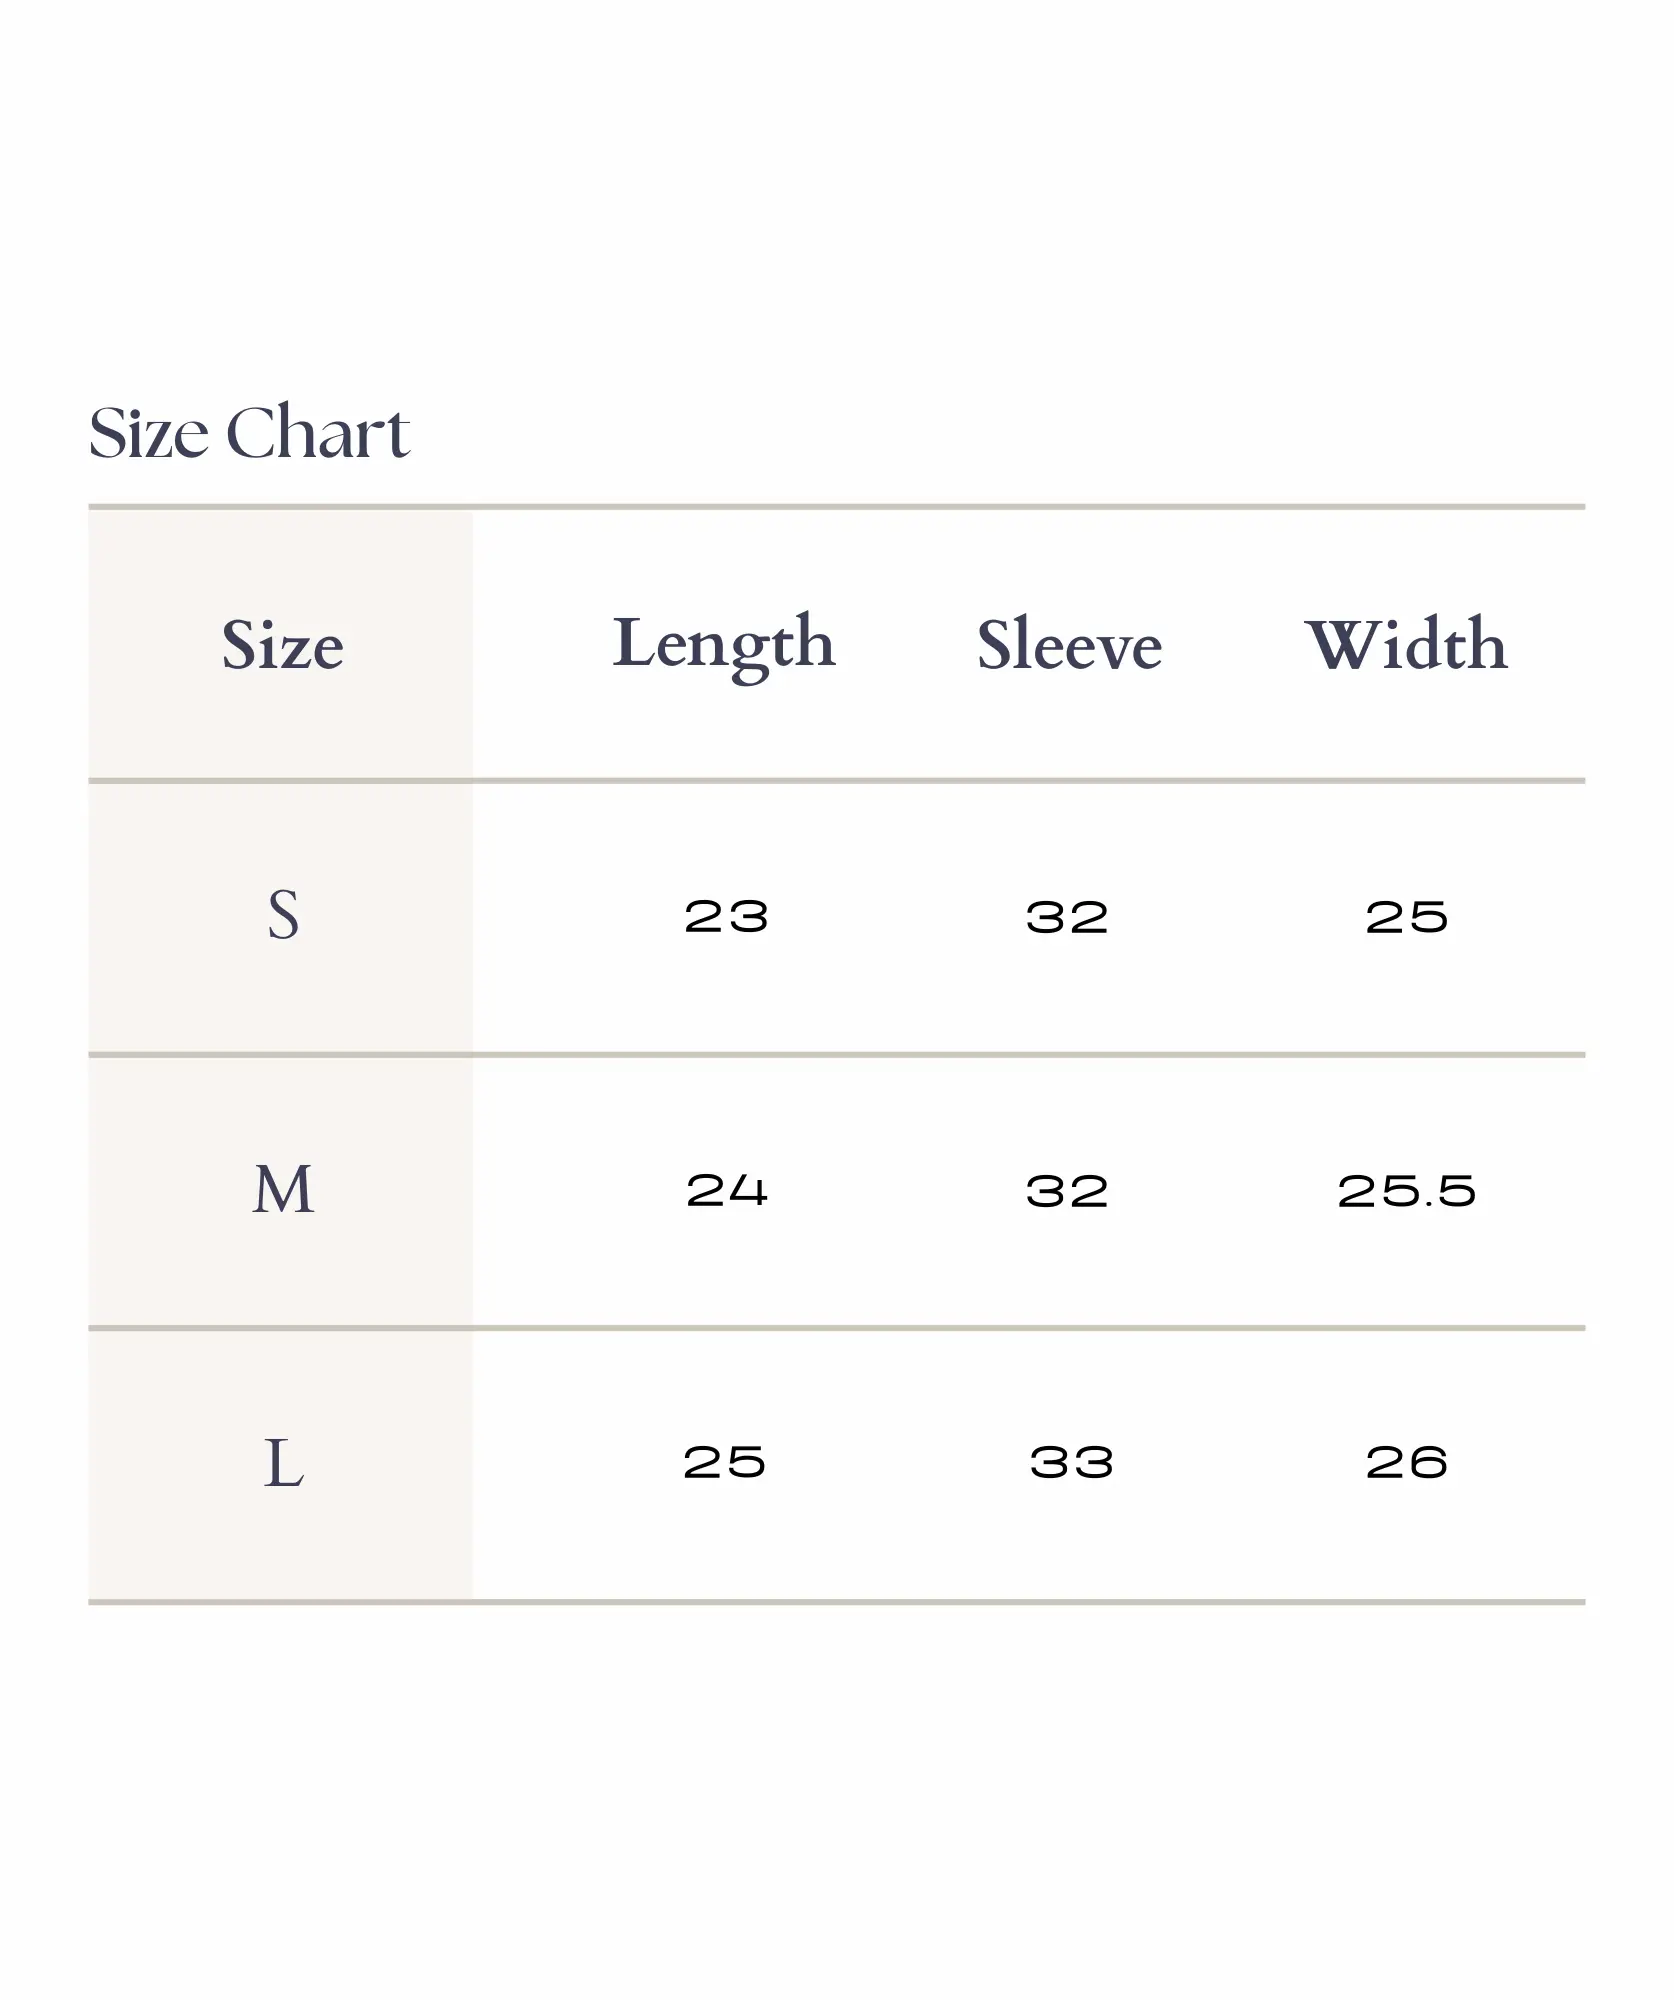Click the top border line below the title
The image size is (1674, 2000).
[836, 507]
